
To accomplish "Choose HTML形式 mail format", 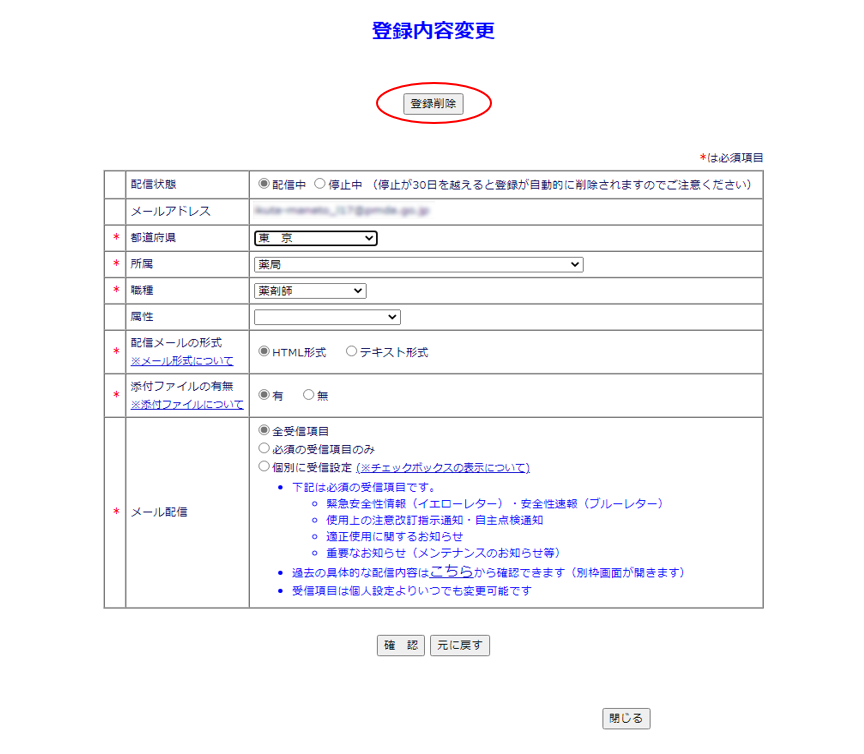I will click(264, 351).
